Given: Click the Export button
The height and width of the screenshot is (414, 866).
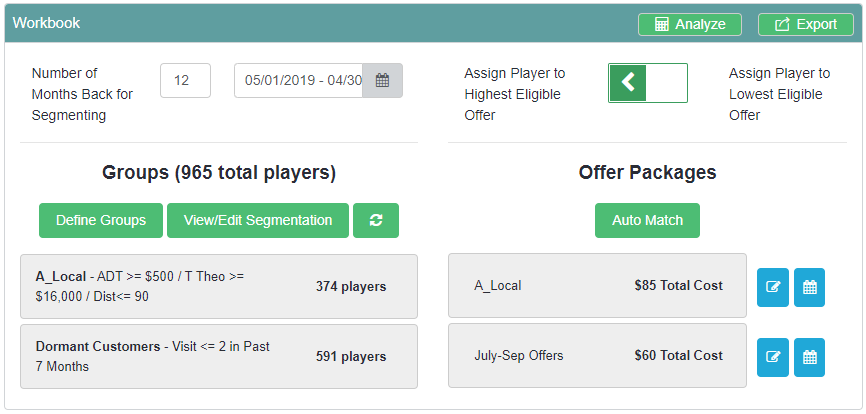Looking at the screenshot, I should (805, 24).
